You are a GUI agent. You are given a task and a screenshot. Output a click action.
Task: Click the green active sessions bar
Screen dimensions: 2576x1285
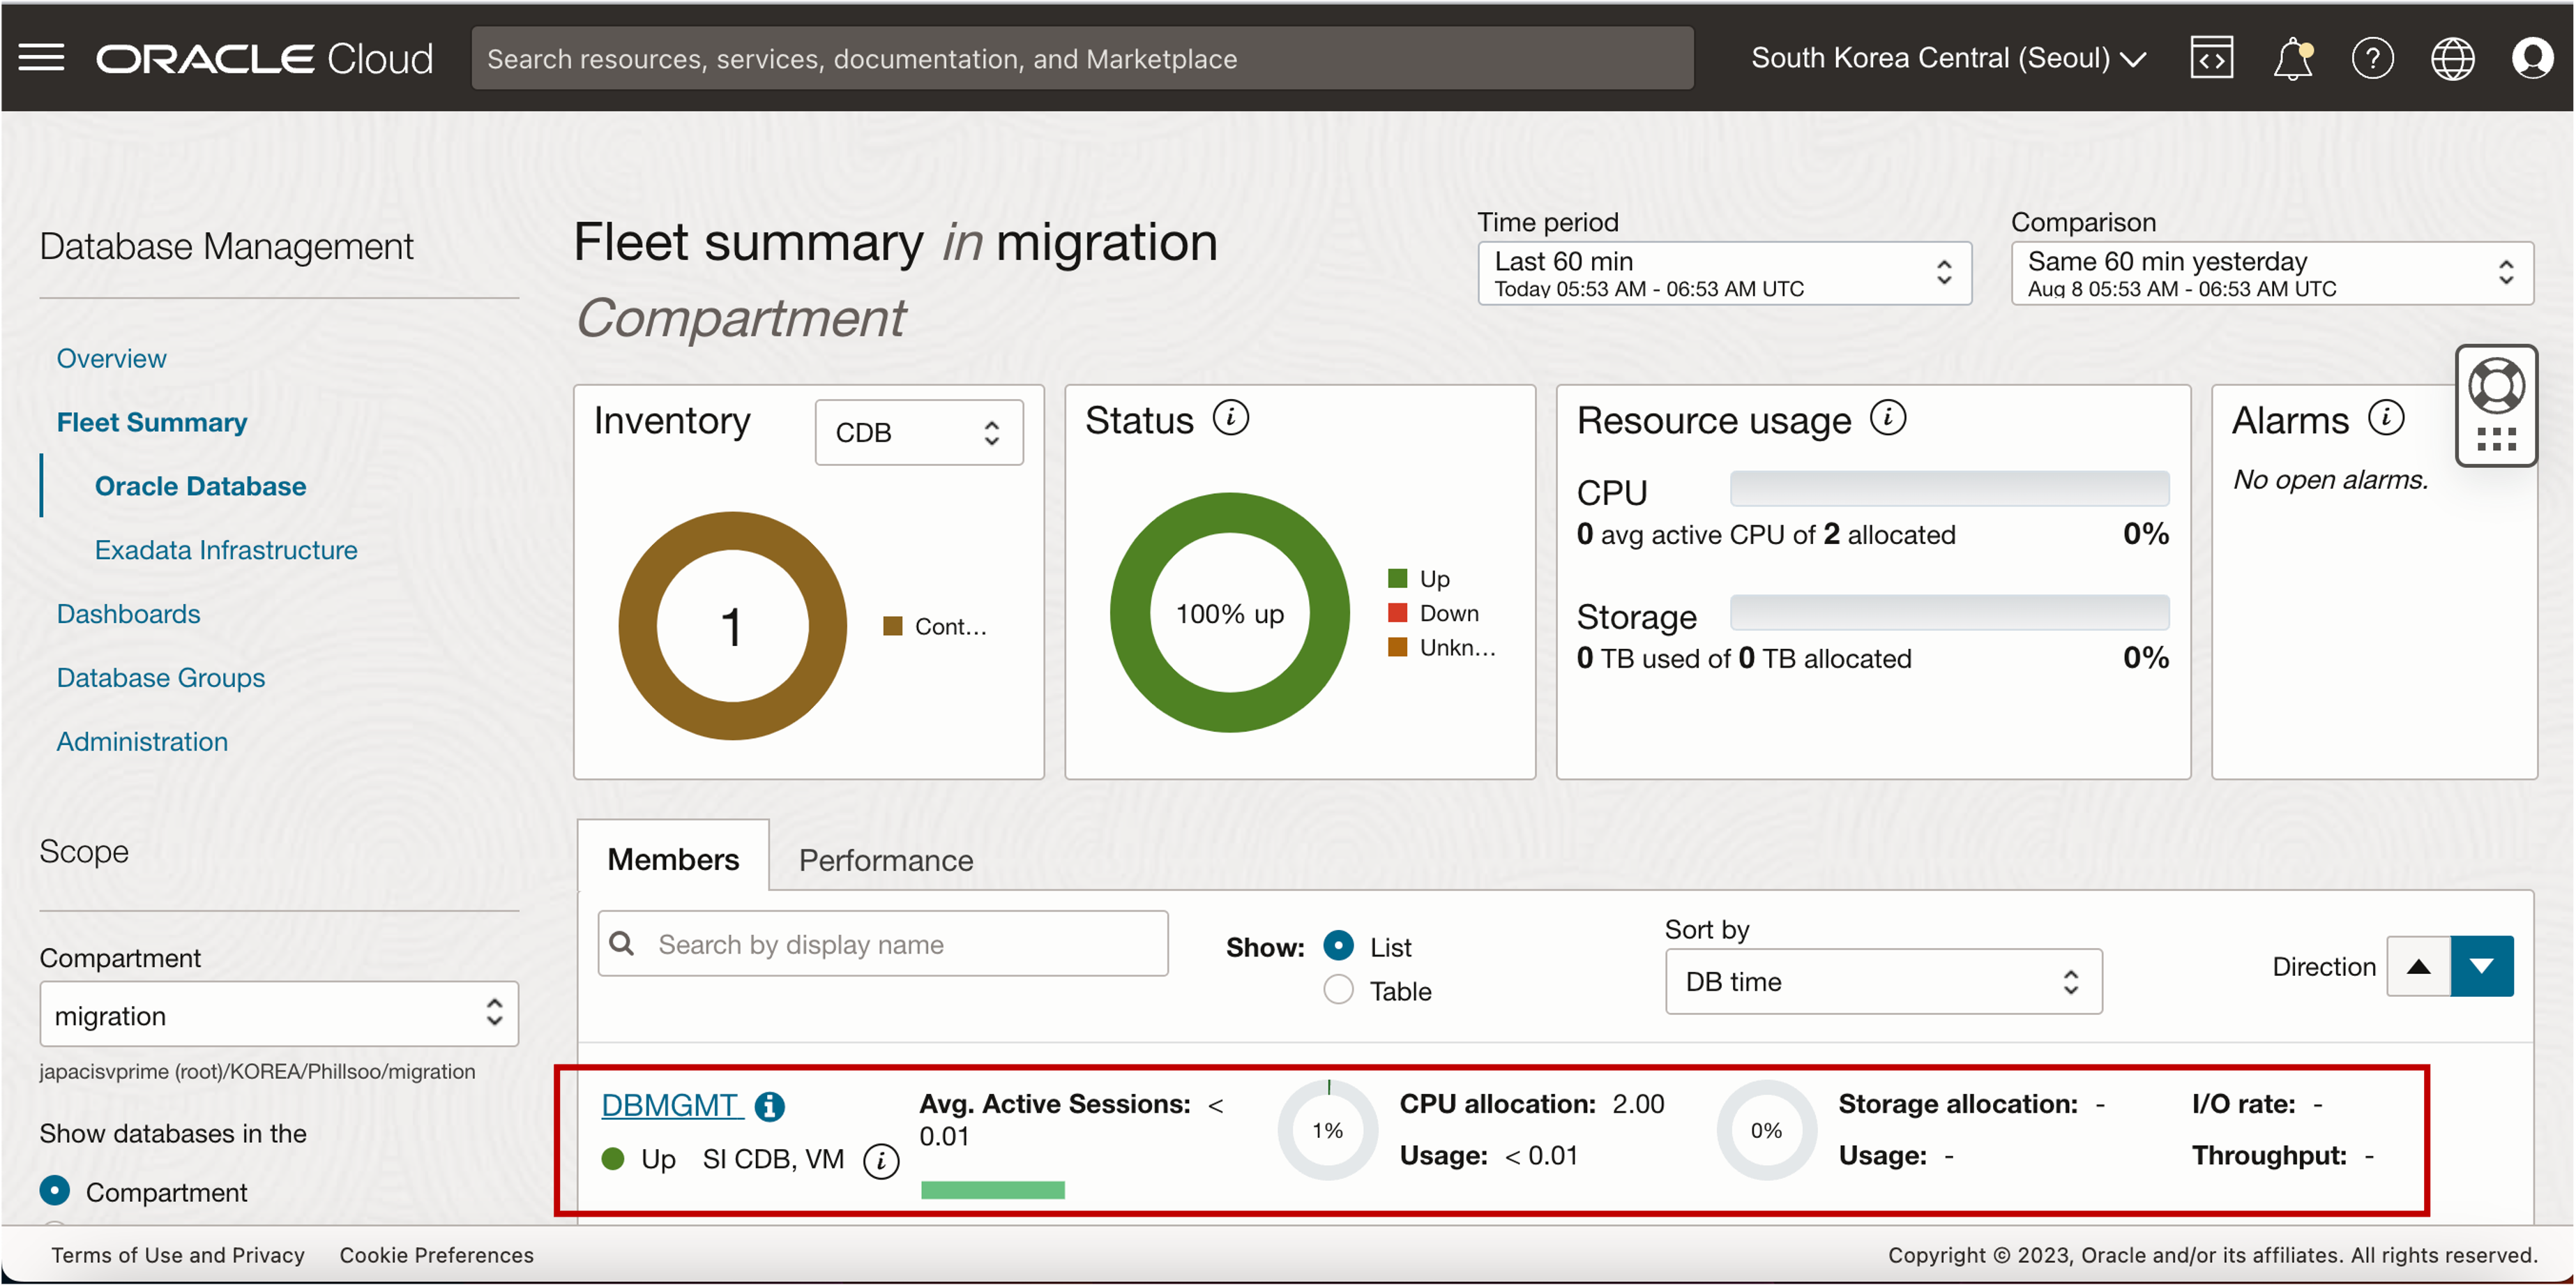click(993, 1190)
